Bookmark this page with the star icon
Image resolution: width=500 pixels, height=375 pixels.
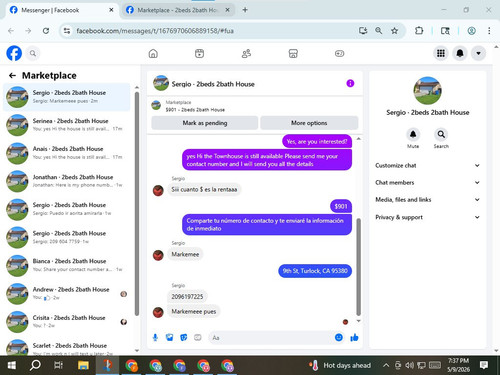[394, 31]
